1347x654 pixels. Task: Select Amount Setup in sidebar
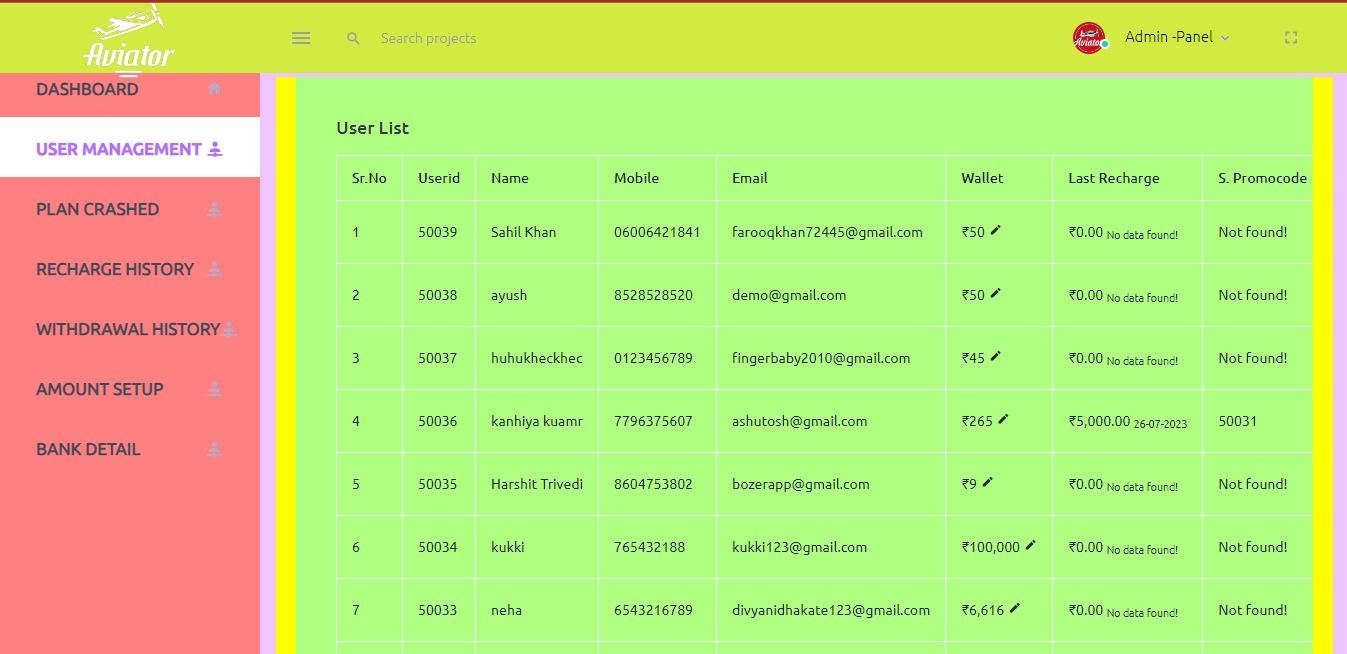(100, 389)
